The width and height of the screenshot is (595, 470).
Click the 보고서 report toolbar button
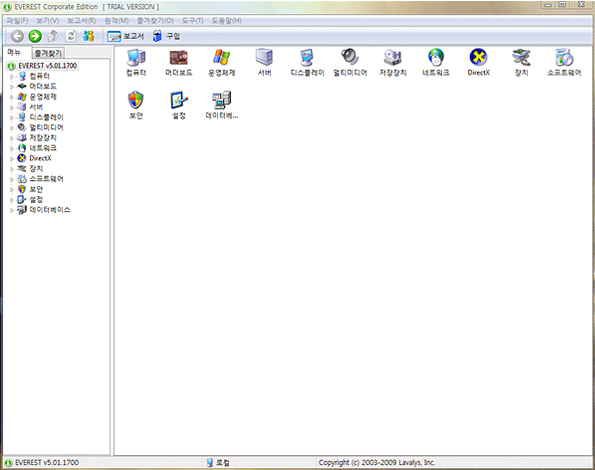126,36
